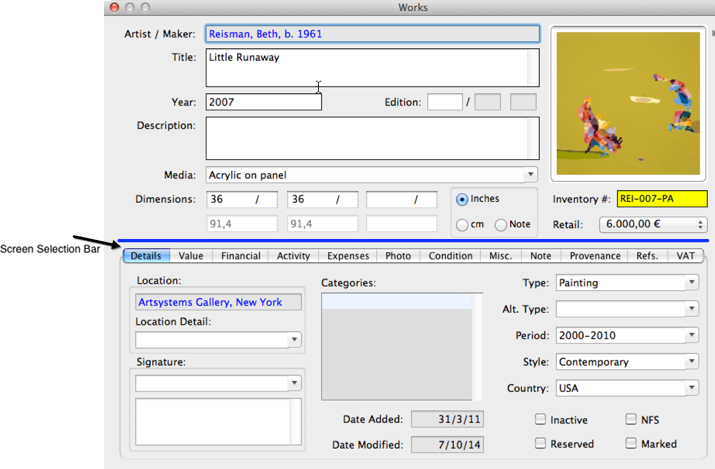Tick the Marked checkbox

pos(632,443)
